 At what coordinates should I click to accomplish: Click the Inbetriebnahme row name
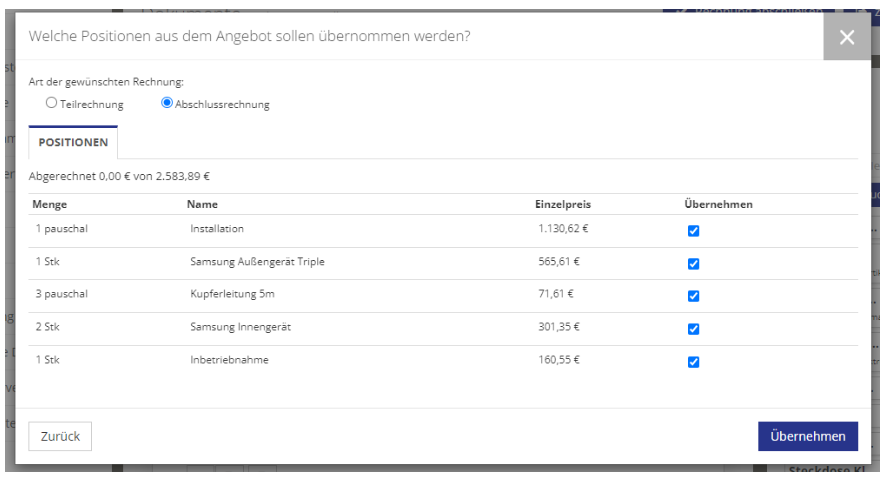[230, 360]
